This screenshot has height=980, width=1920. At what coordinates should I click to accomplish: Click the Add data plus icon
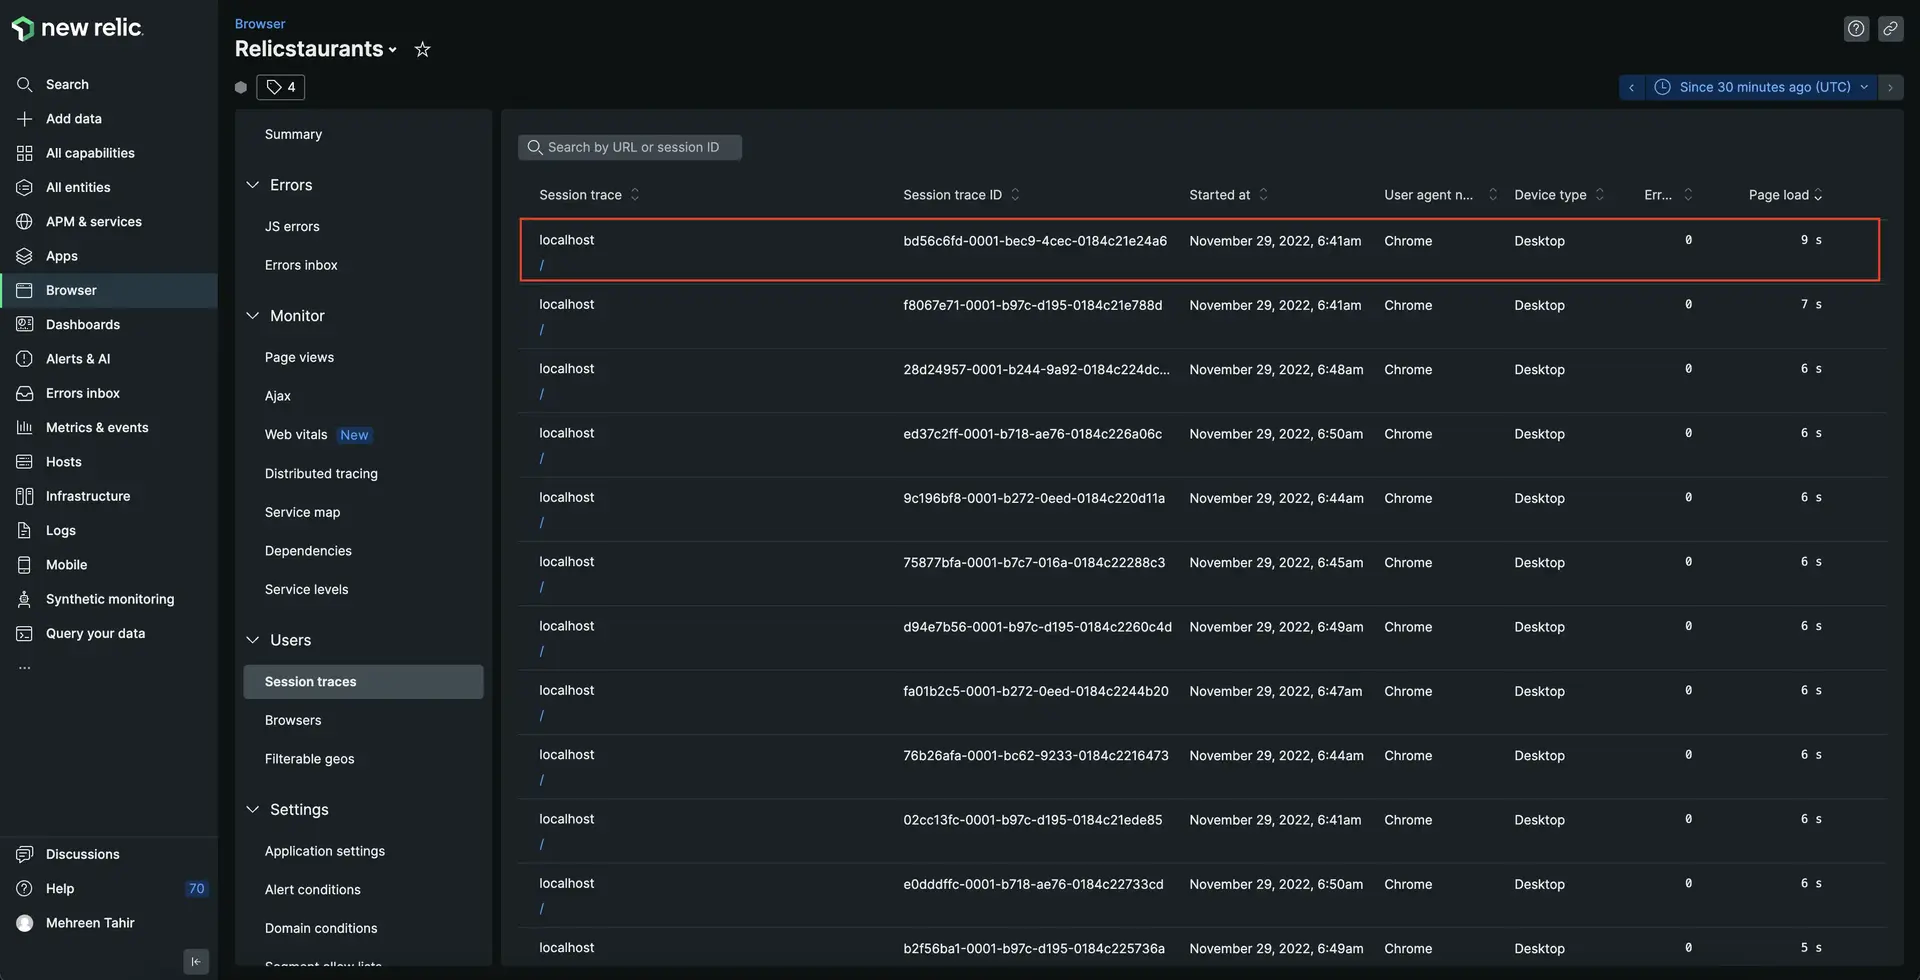25,119
